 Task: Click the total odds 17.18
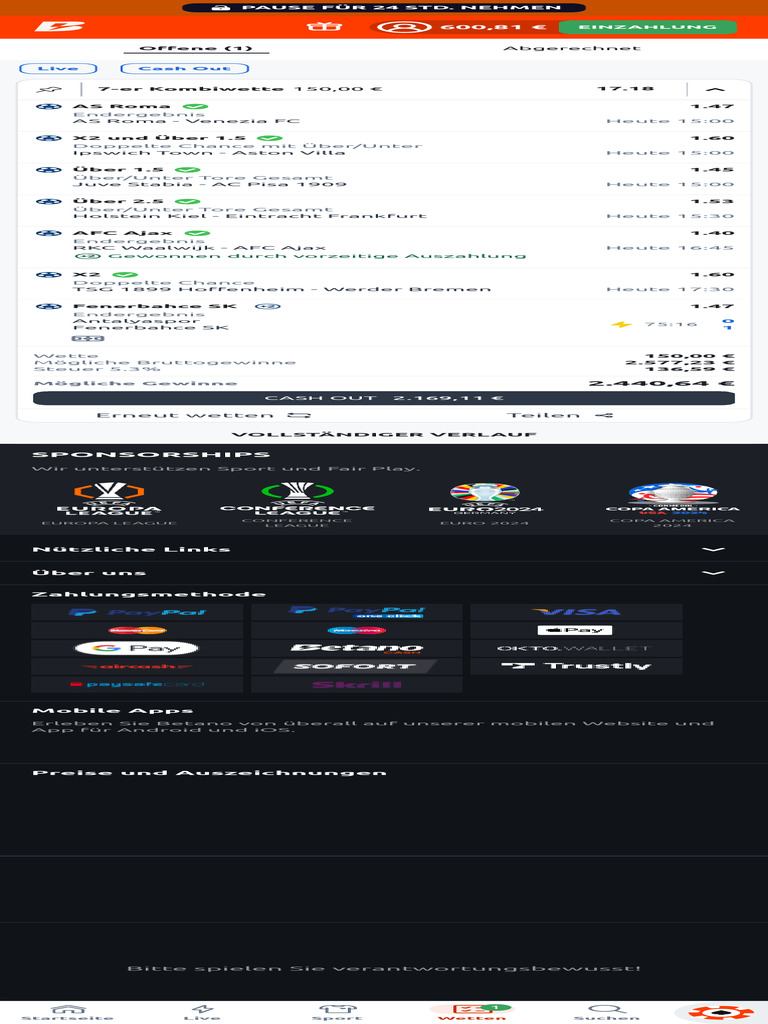[x=626, y=88]
